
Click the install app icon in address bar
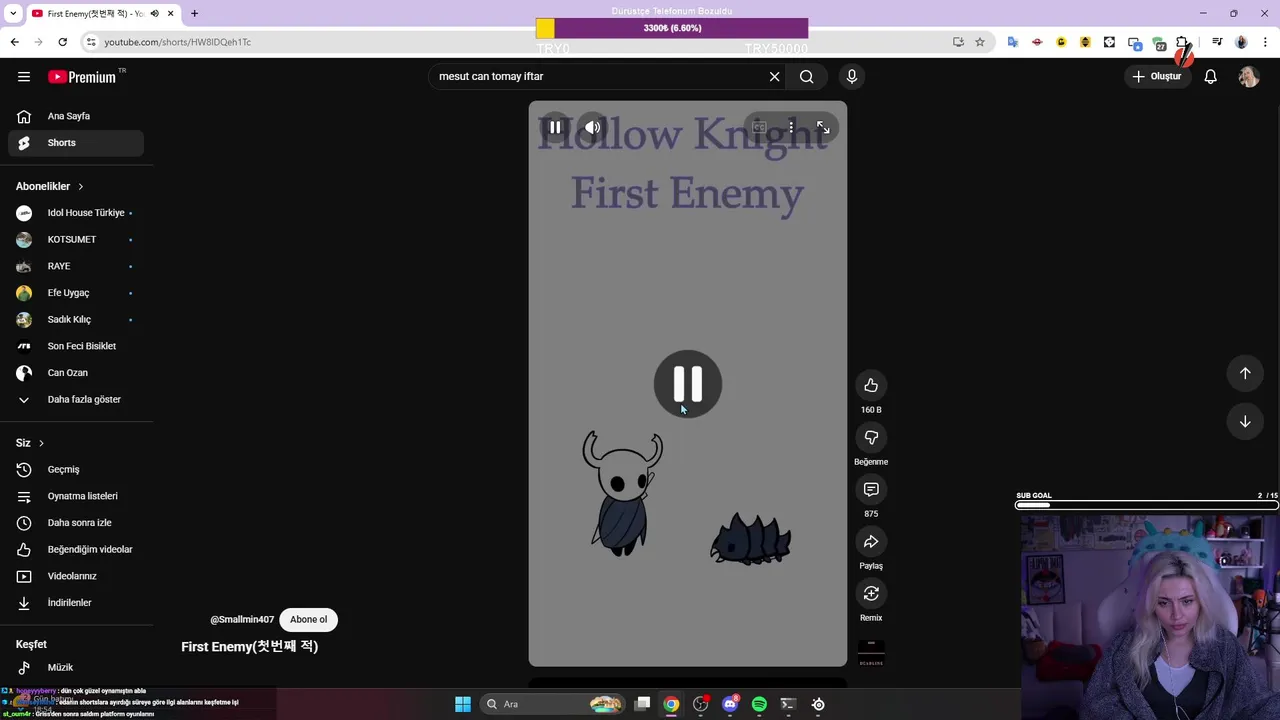958,42
